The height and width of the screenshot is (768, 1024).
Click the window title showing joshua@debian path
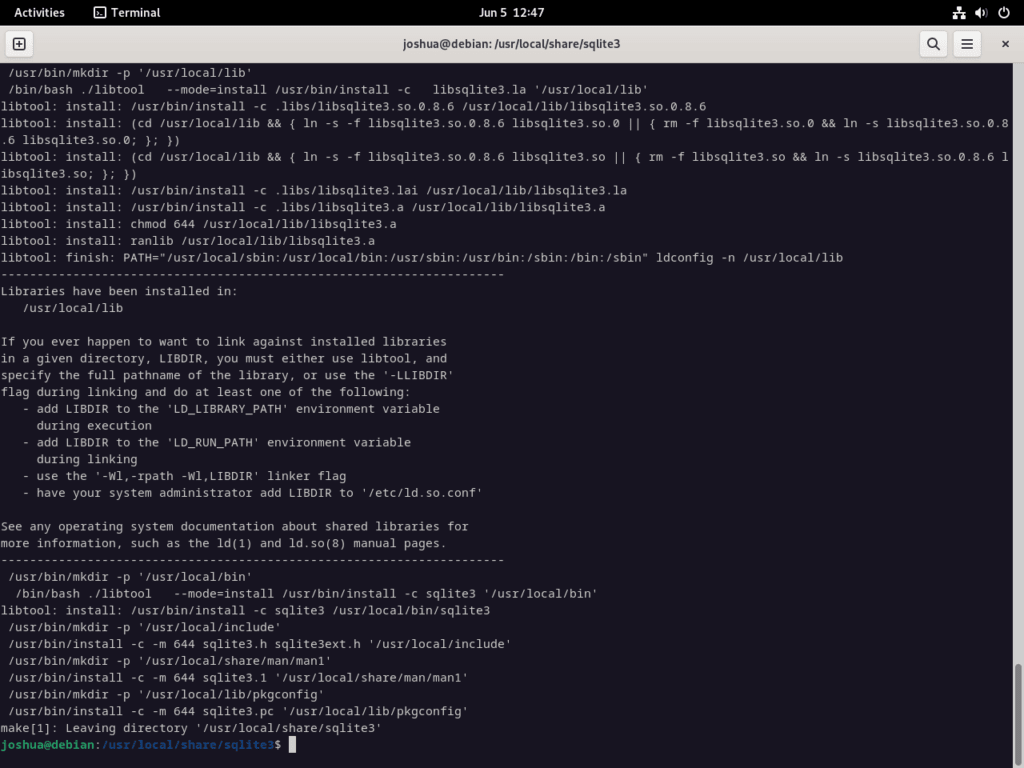click(x=511, y=44)
